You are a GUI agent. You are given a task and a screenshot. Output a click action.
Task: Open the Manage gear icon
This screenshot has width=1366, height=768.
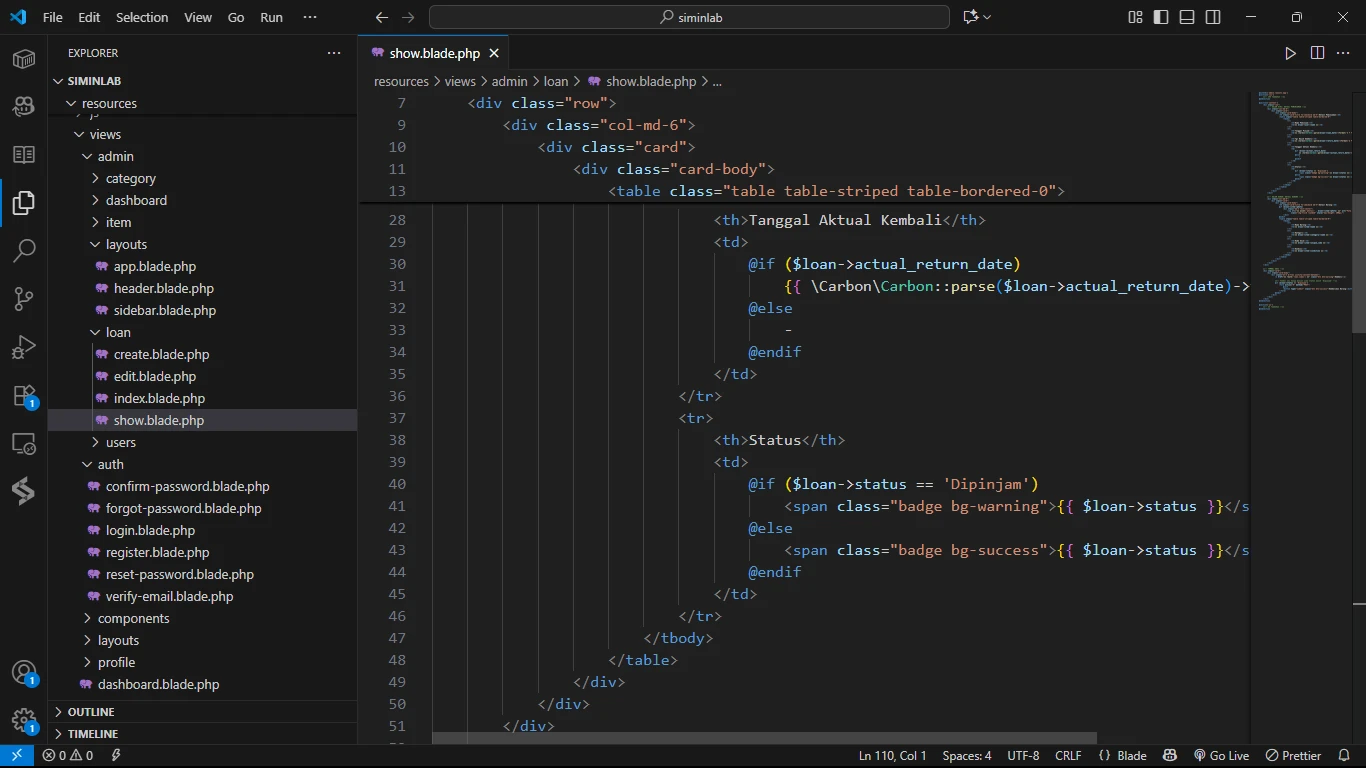[24, 720]
